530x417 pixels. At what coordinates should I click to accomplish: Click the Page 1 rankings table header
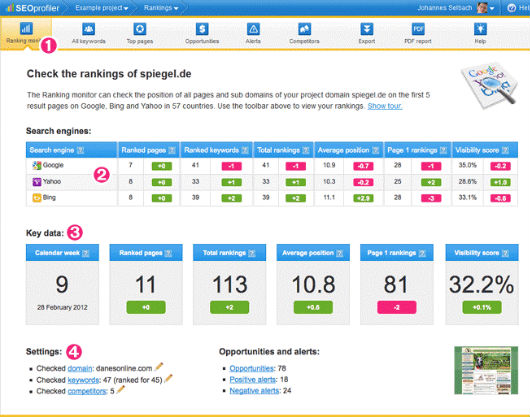[417, 150]
